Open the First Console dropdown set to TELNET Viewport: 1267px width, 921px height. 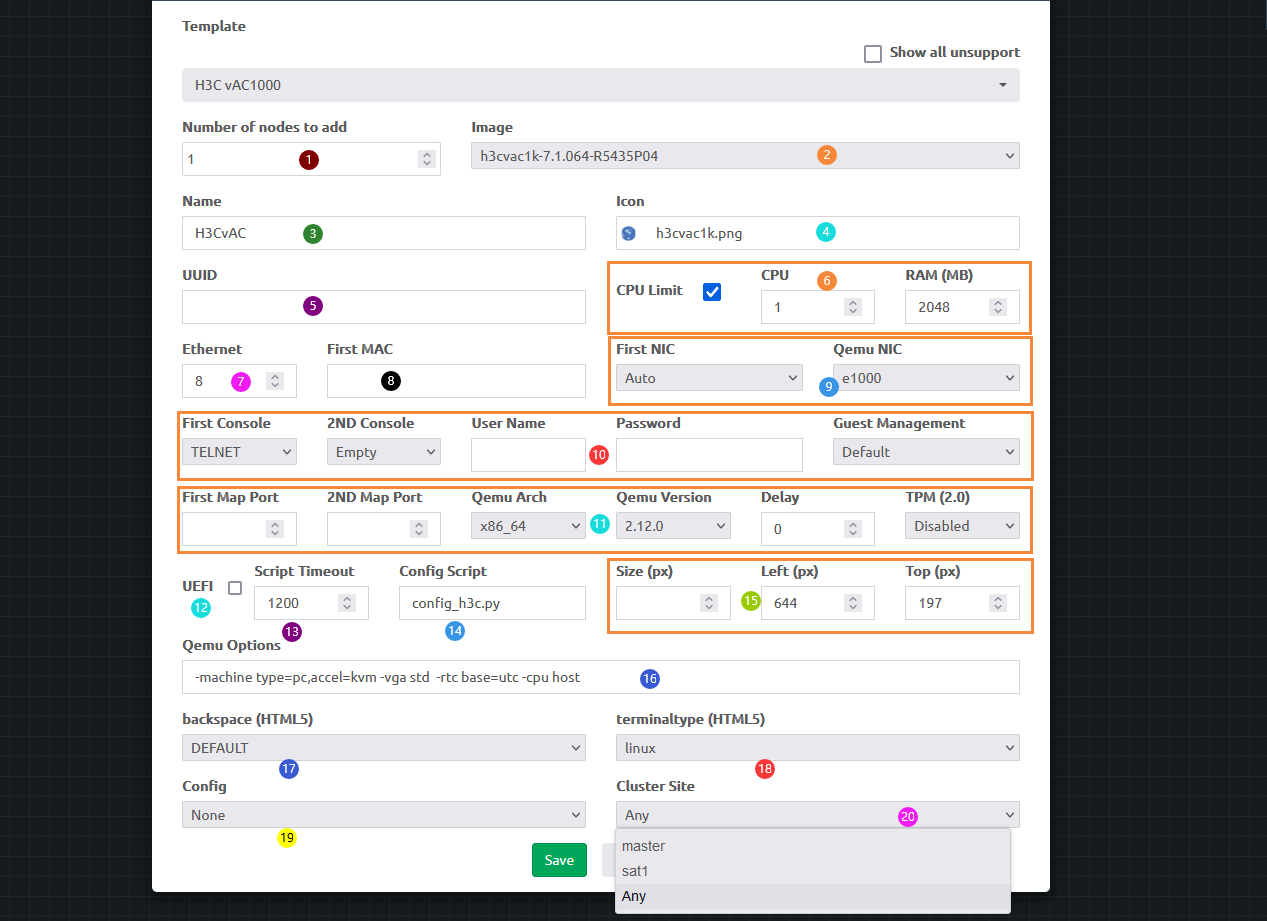pos(239,452)
